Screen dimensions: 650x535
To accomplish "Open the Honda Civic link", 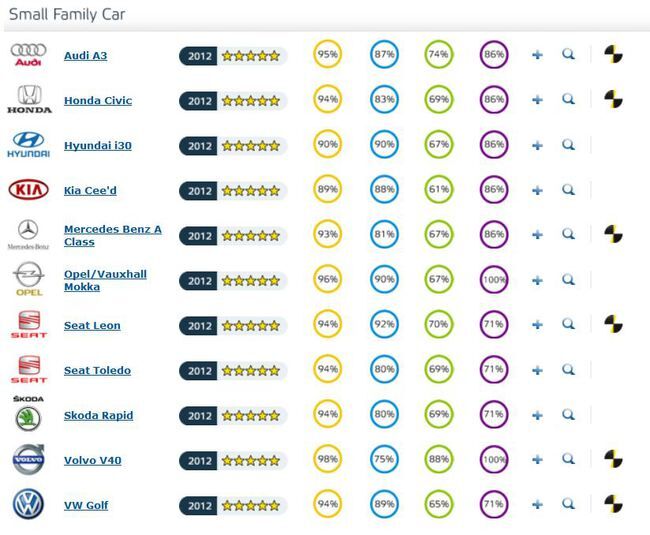I will coord(97,101).
